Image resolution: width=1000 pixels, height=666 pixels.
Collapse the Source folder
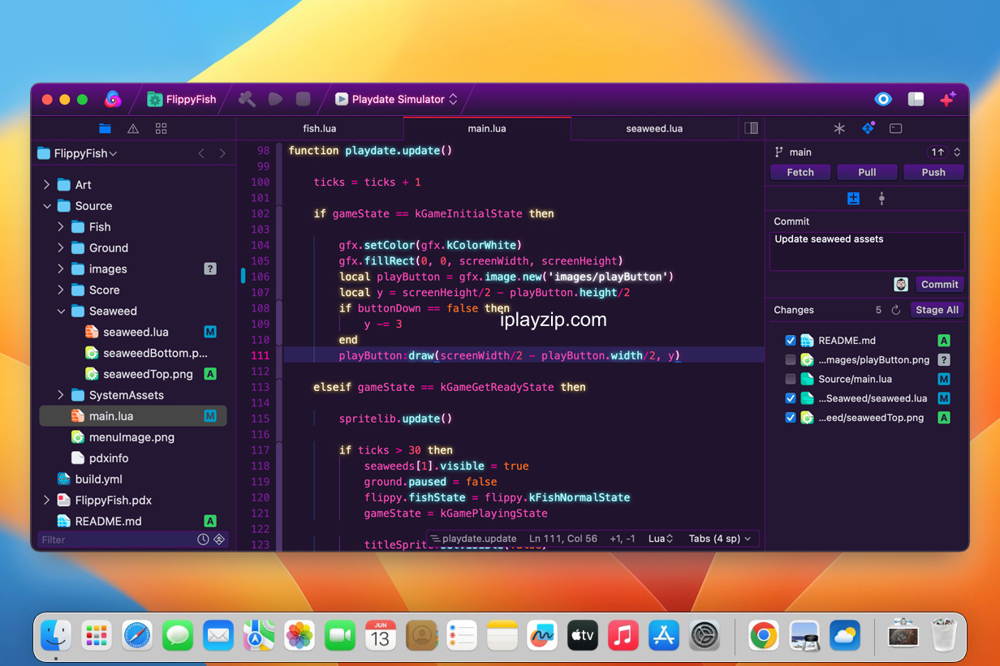click(47, 206)
